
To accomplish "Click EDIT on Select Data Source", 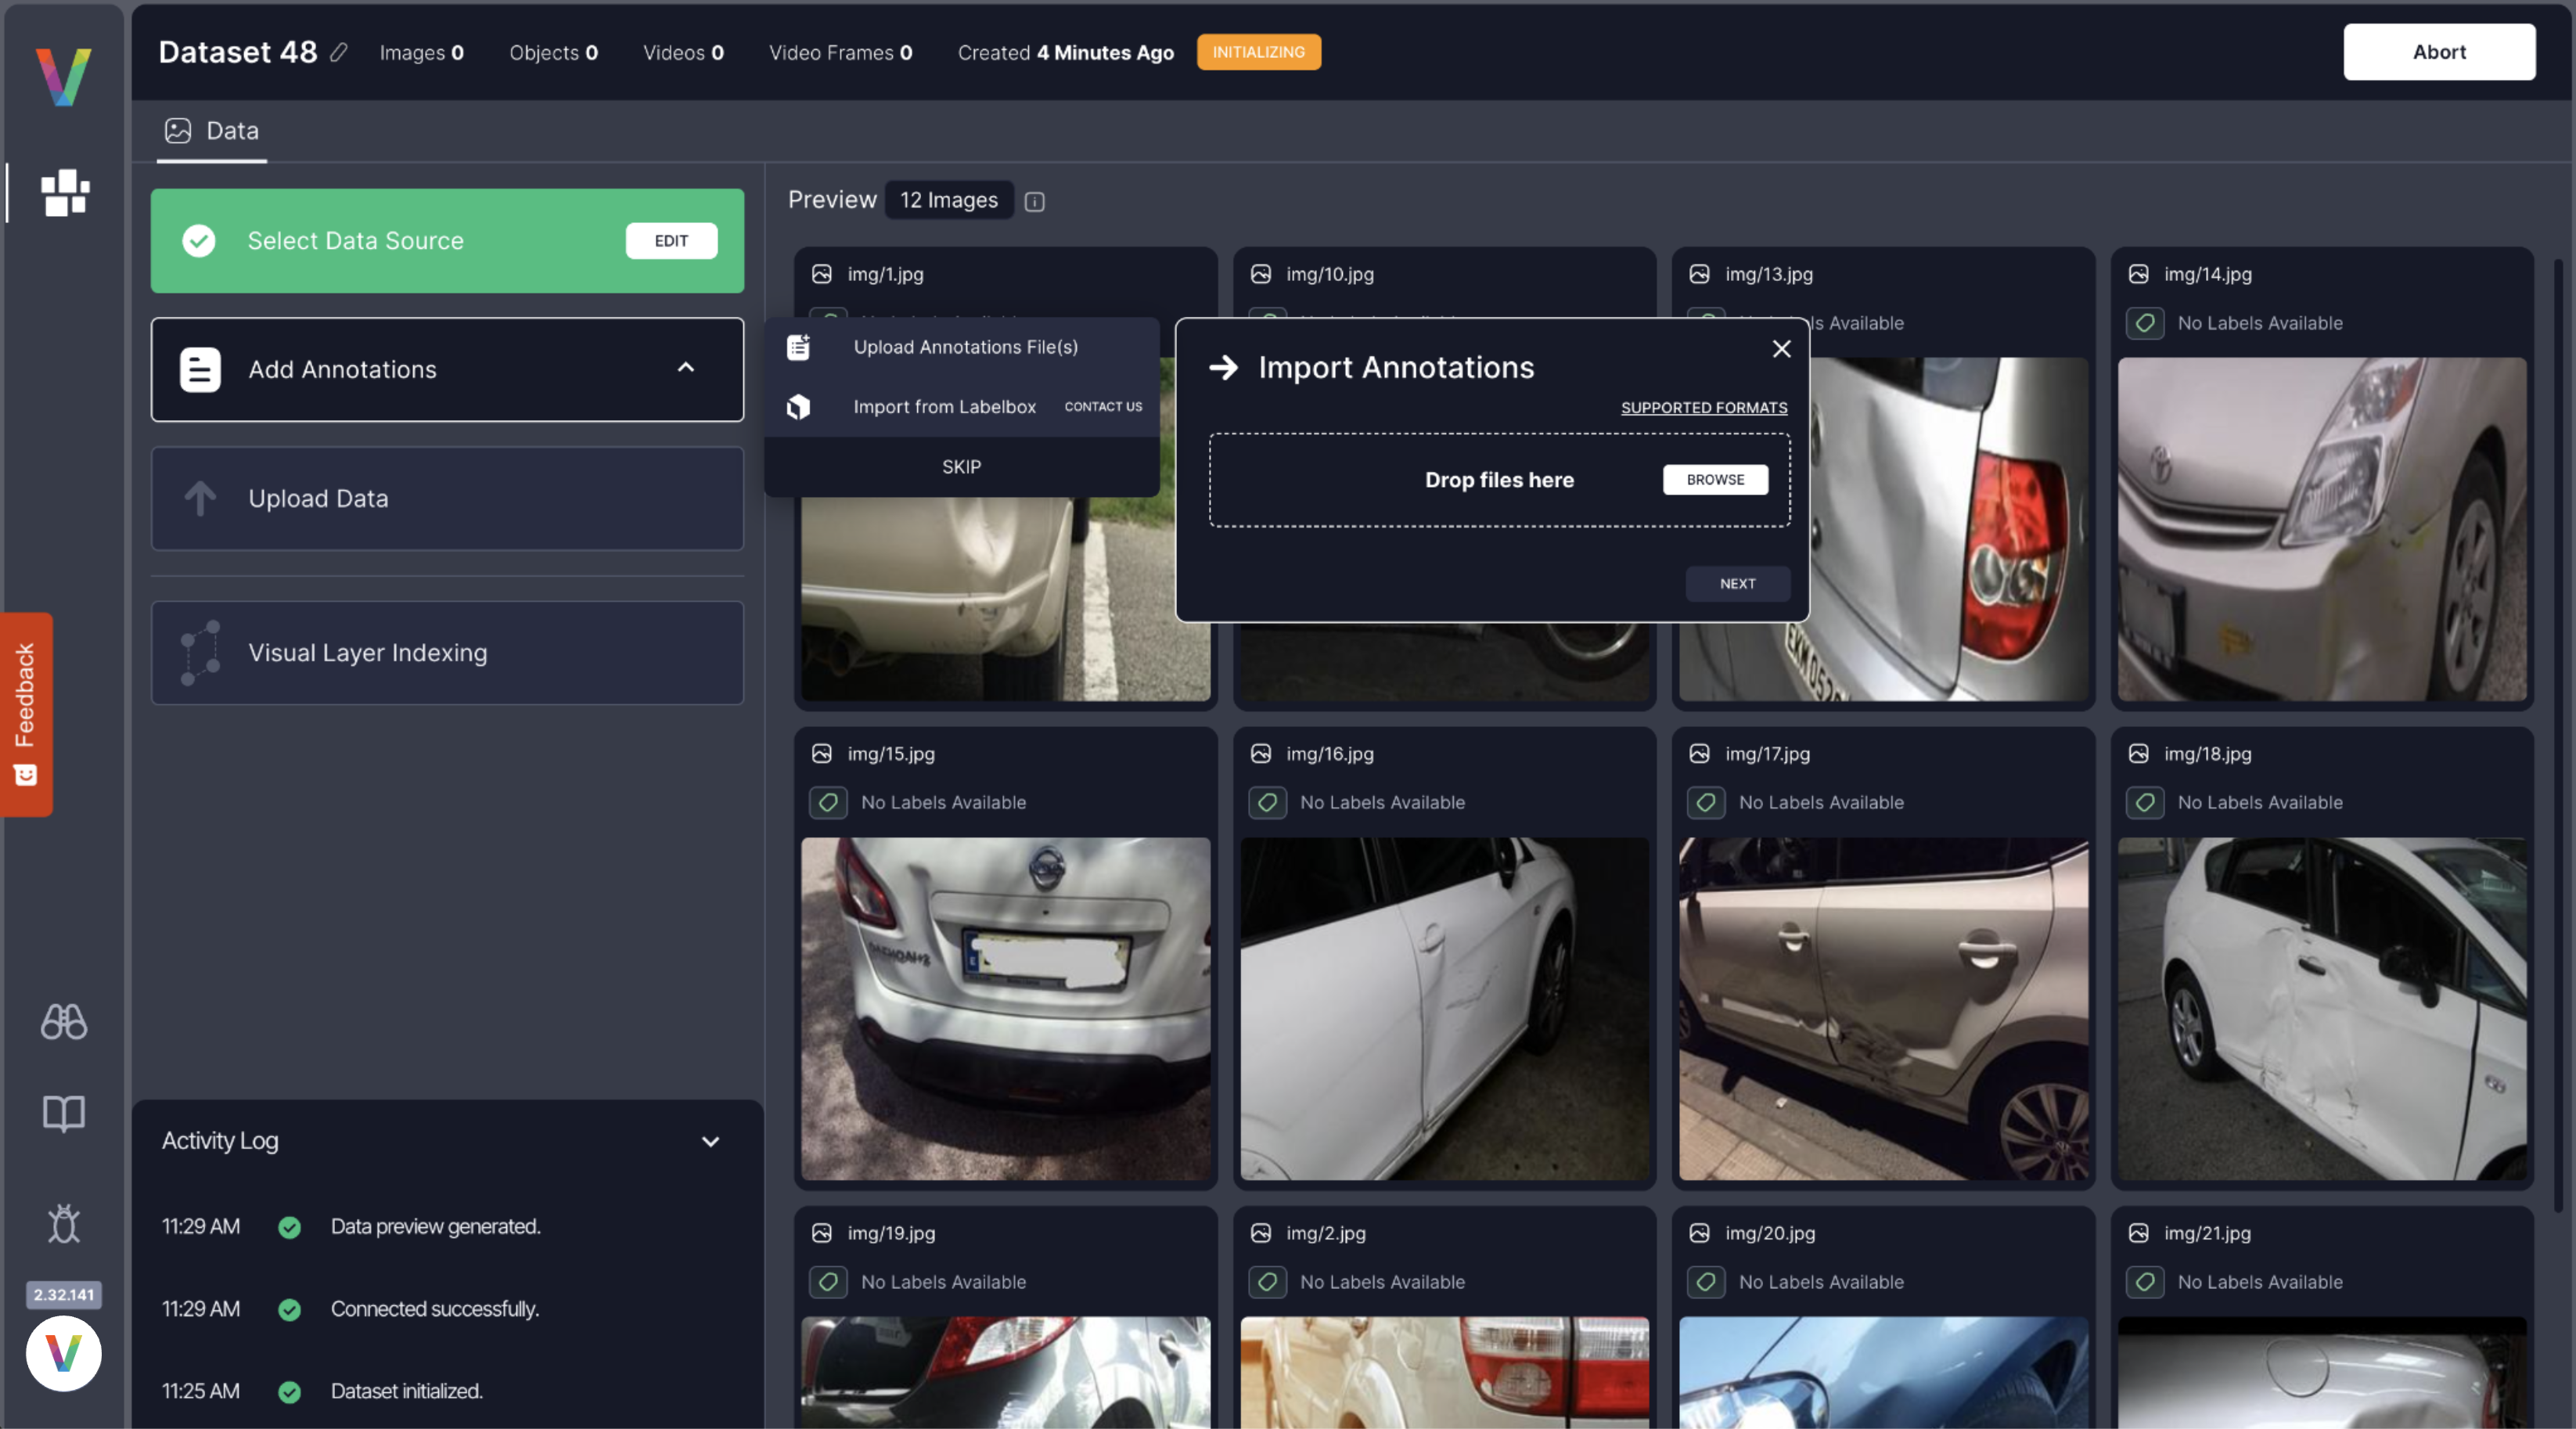I will 671,241.
